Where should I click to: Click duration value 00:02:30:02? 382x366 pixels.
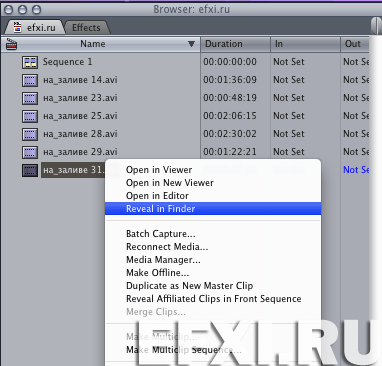pos(230,134)
